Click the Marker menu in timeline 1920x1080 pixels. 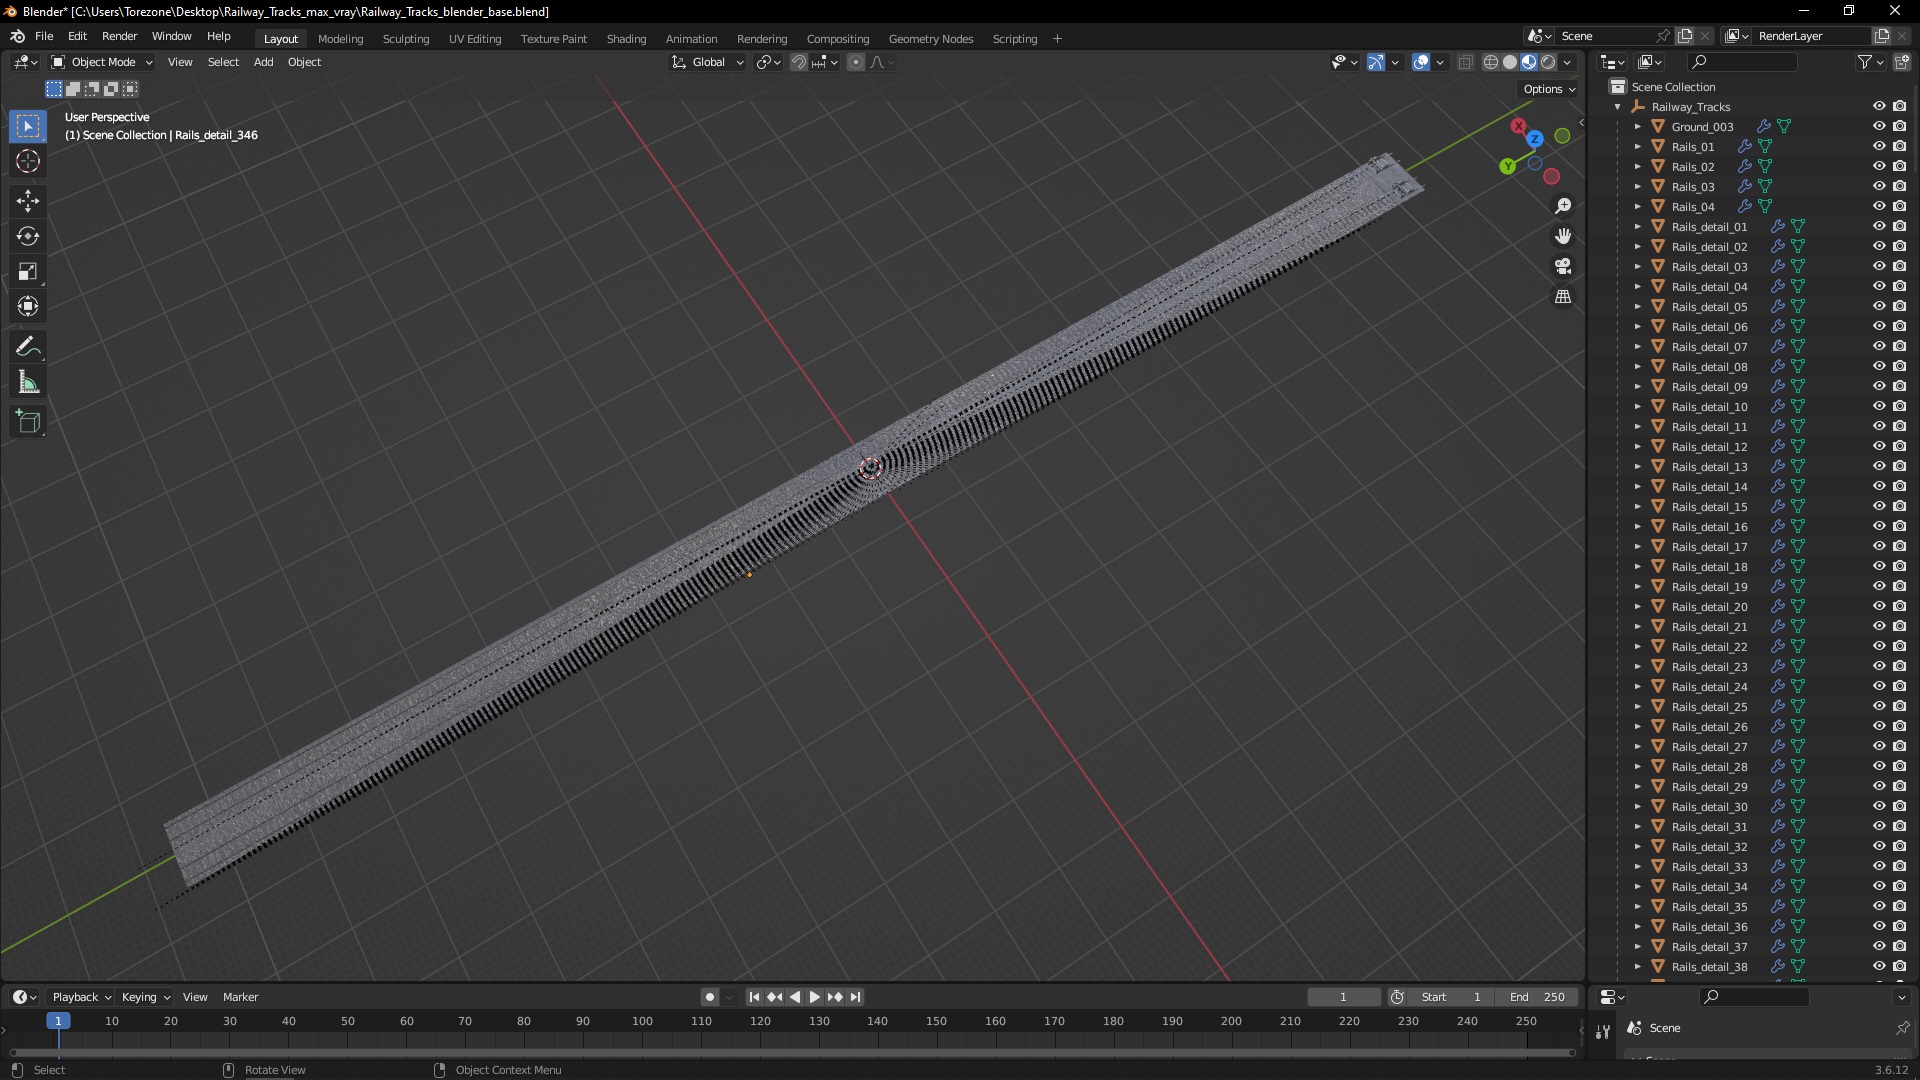240,997
